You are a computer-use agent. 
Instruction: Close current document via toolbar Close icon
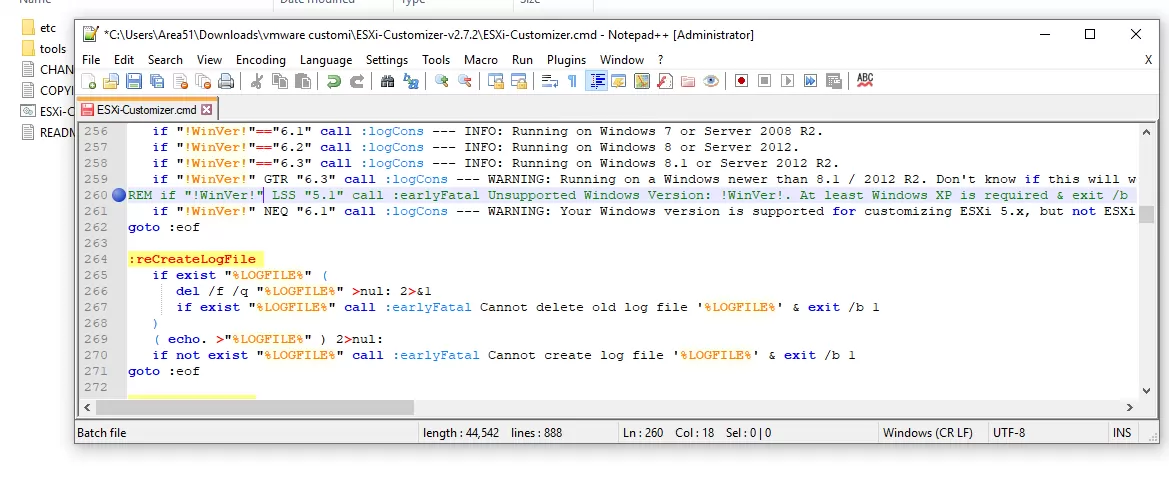(x=180, y=81)
